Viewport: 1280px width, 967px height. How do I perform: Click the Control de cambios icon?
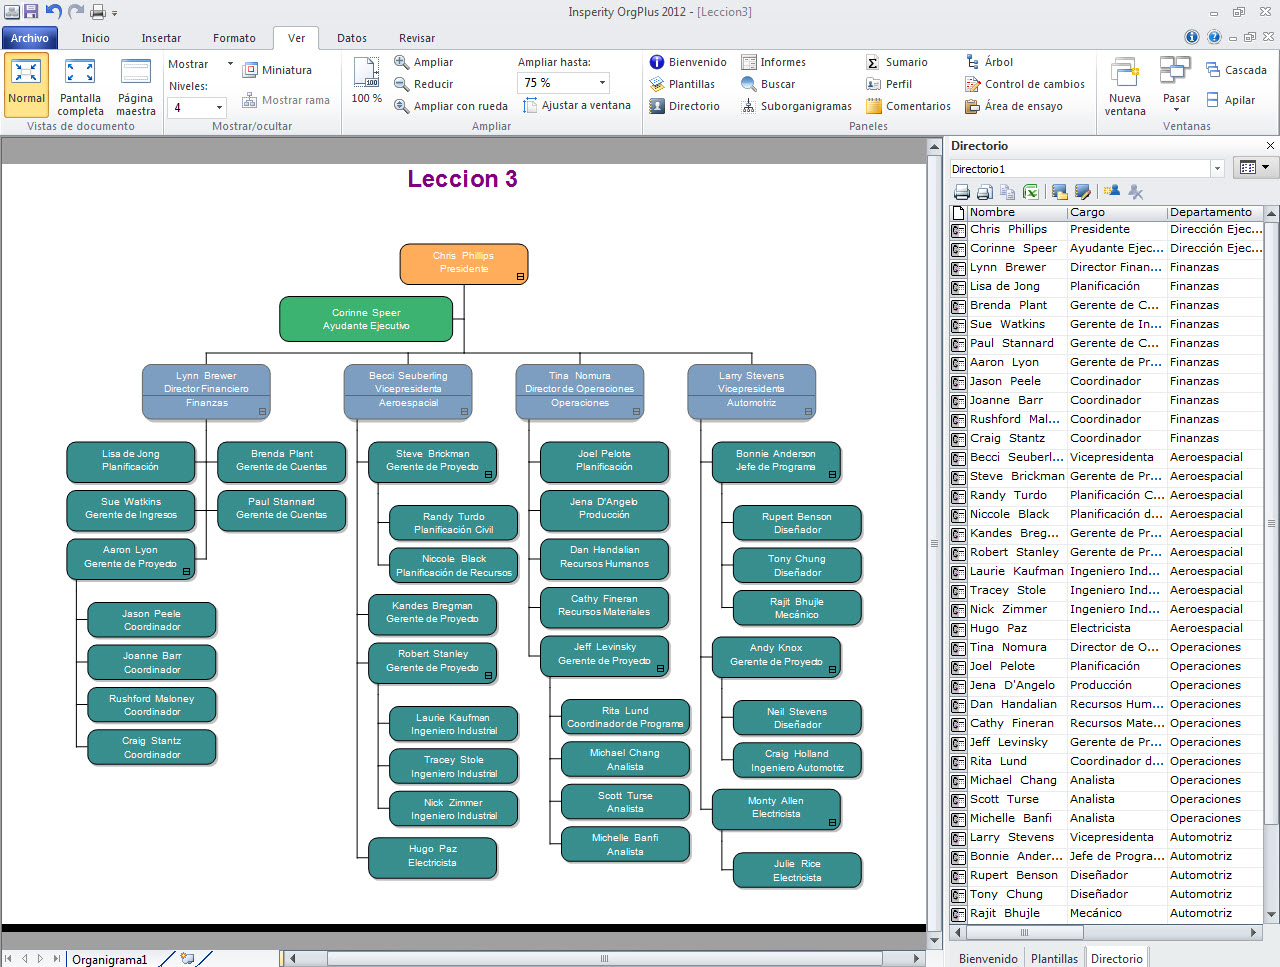tap(972, 84)
